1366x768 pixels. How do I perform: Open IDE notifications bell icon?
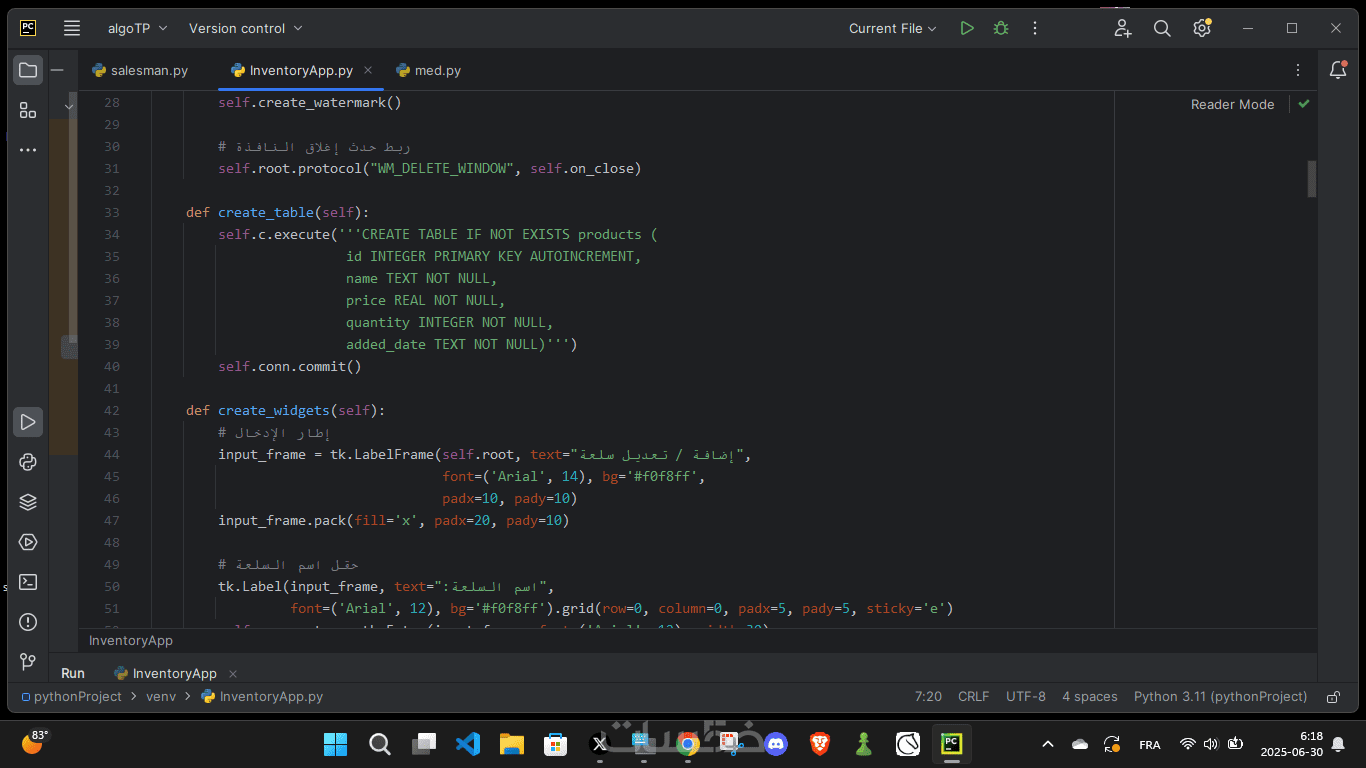pyautogui.click(x=1337, y=70)
